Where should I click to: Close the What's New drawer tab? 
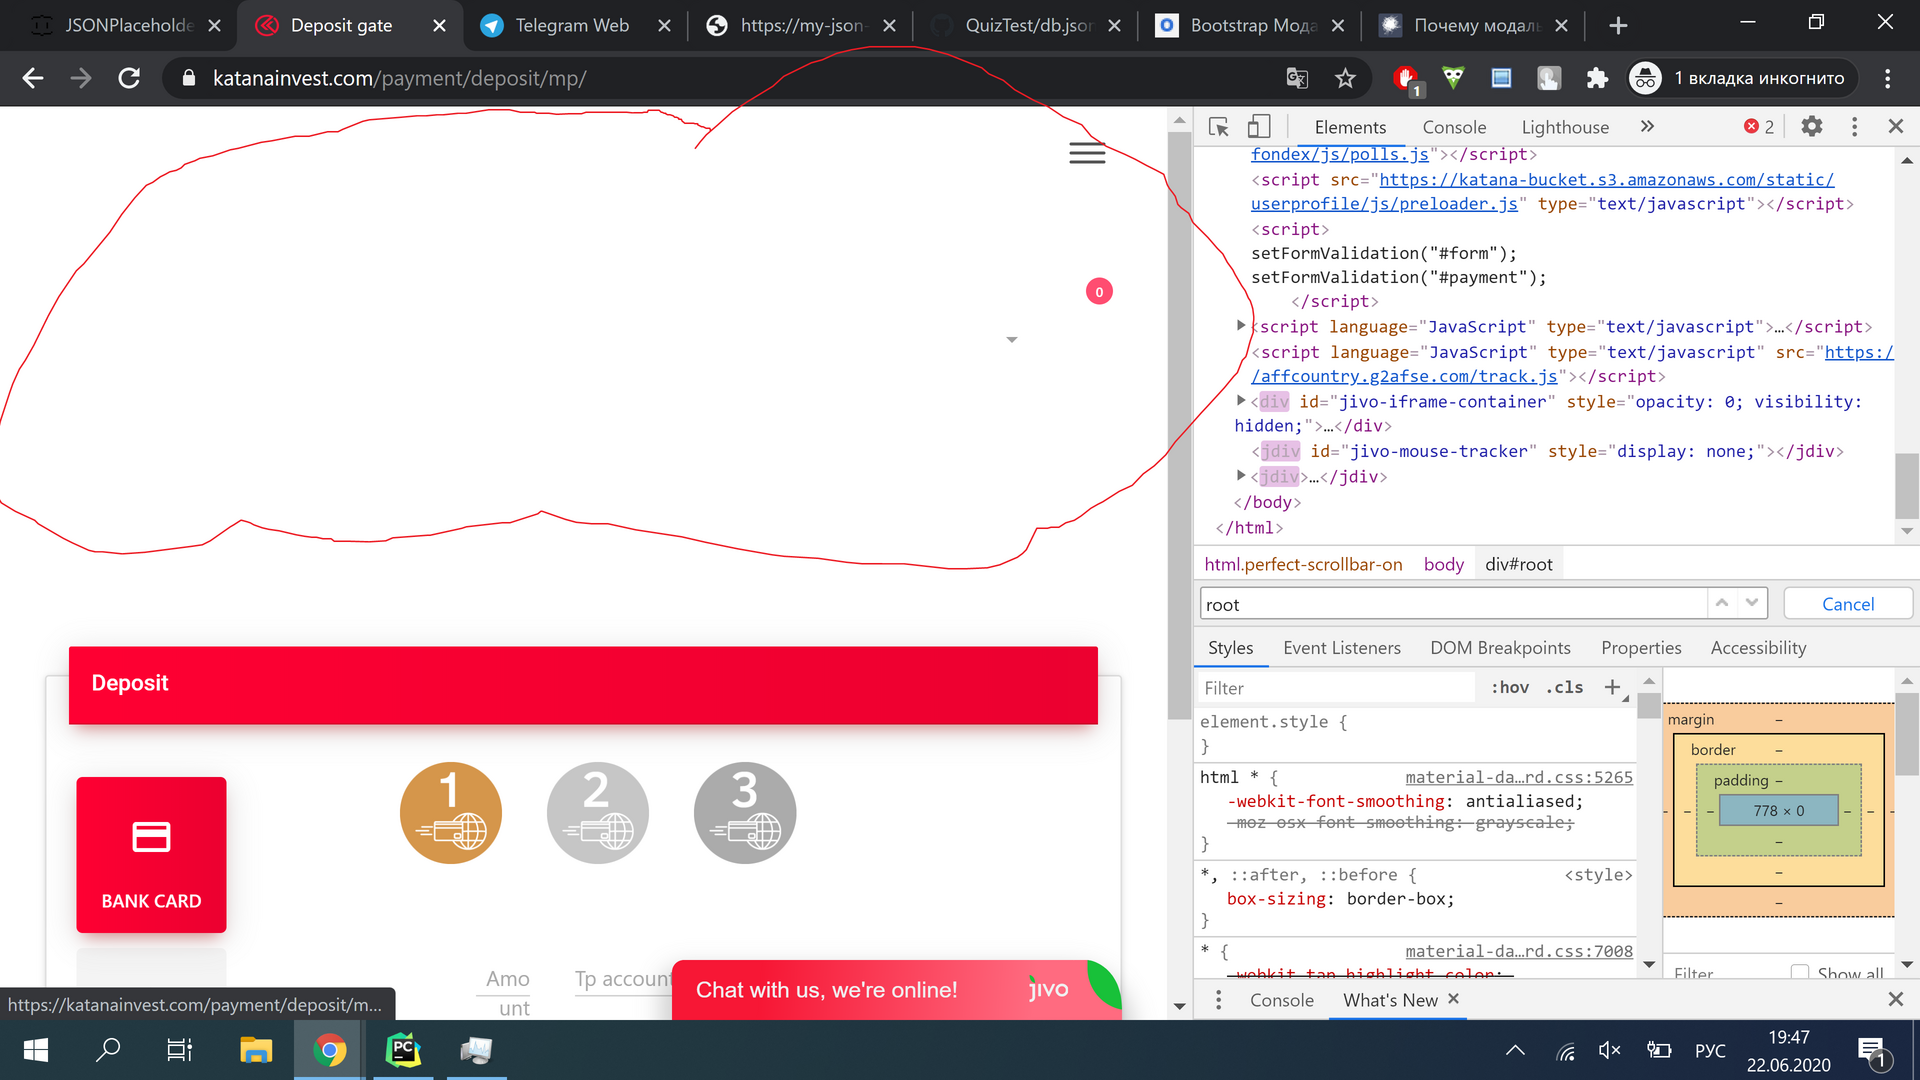(x=1453, y=999)
